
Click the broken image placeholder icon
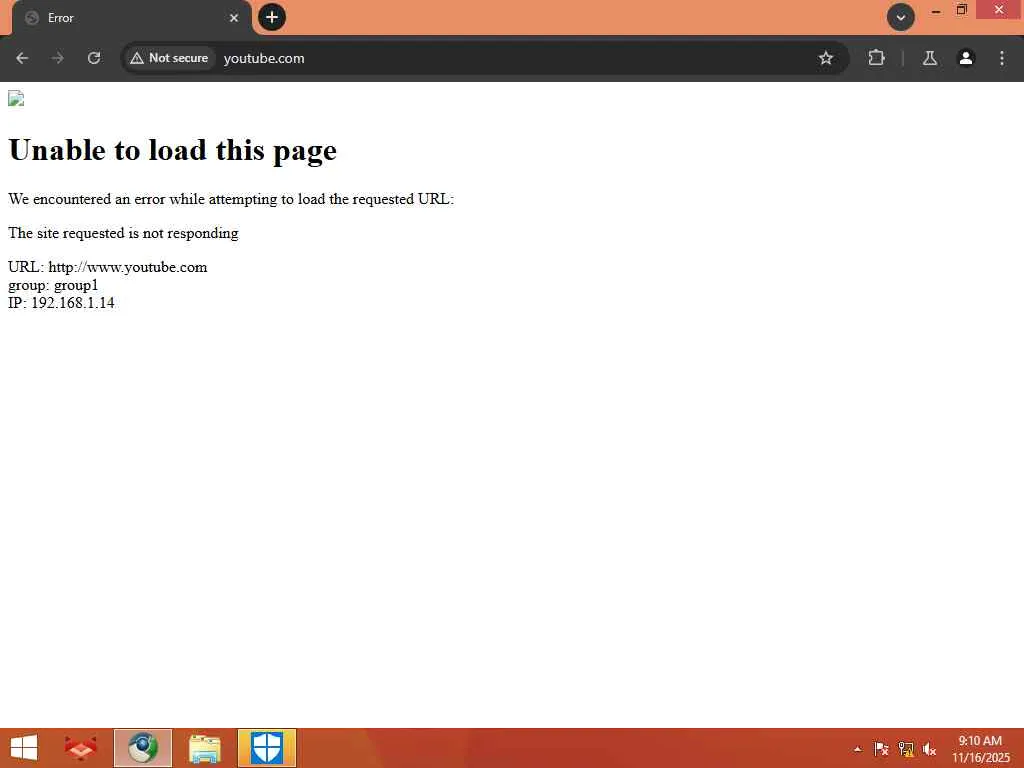[x=16, y=98]
